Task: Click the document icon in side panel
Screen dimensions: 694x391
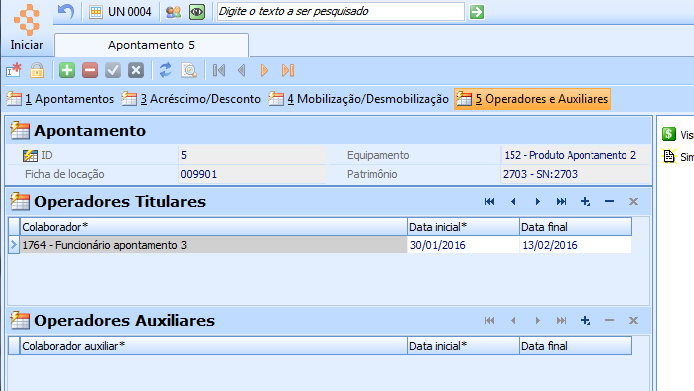Action: pos(669,156)
